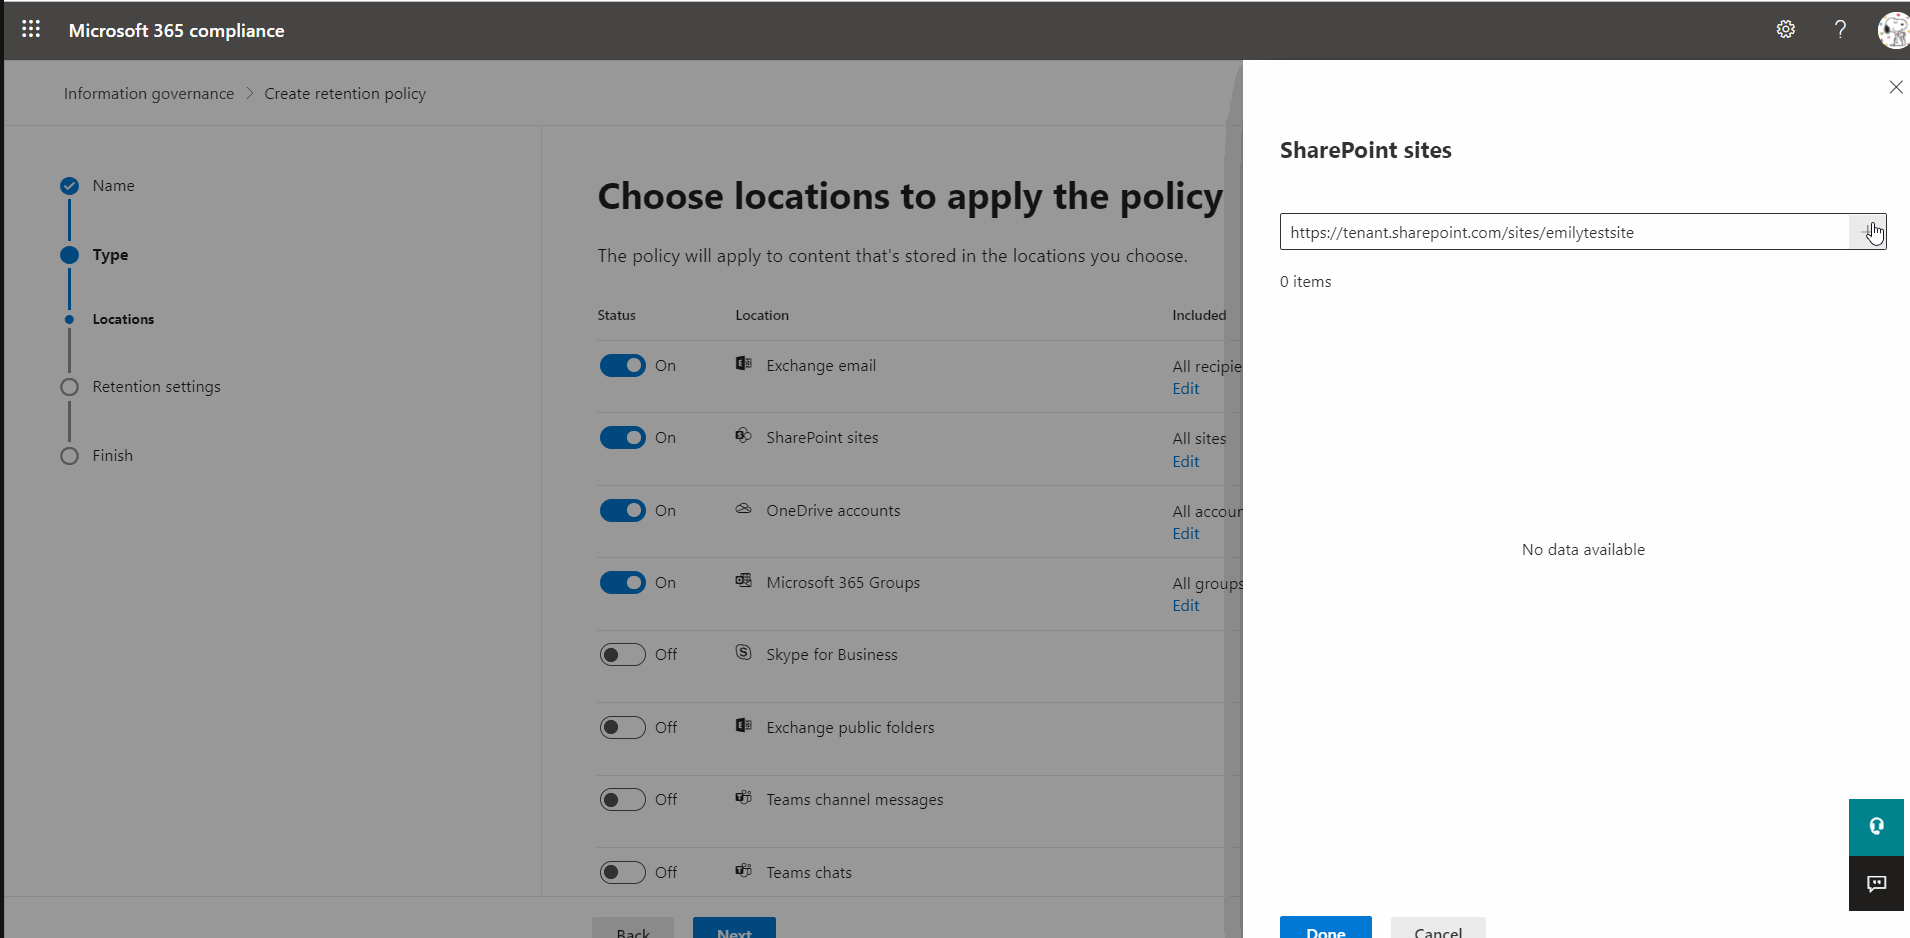Viewport: 1910px width, 938px height.
Task: Go to the Type wizard step
Action: click(110, 255)
